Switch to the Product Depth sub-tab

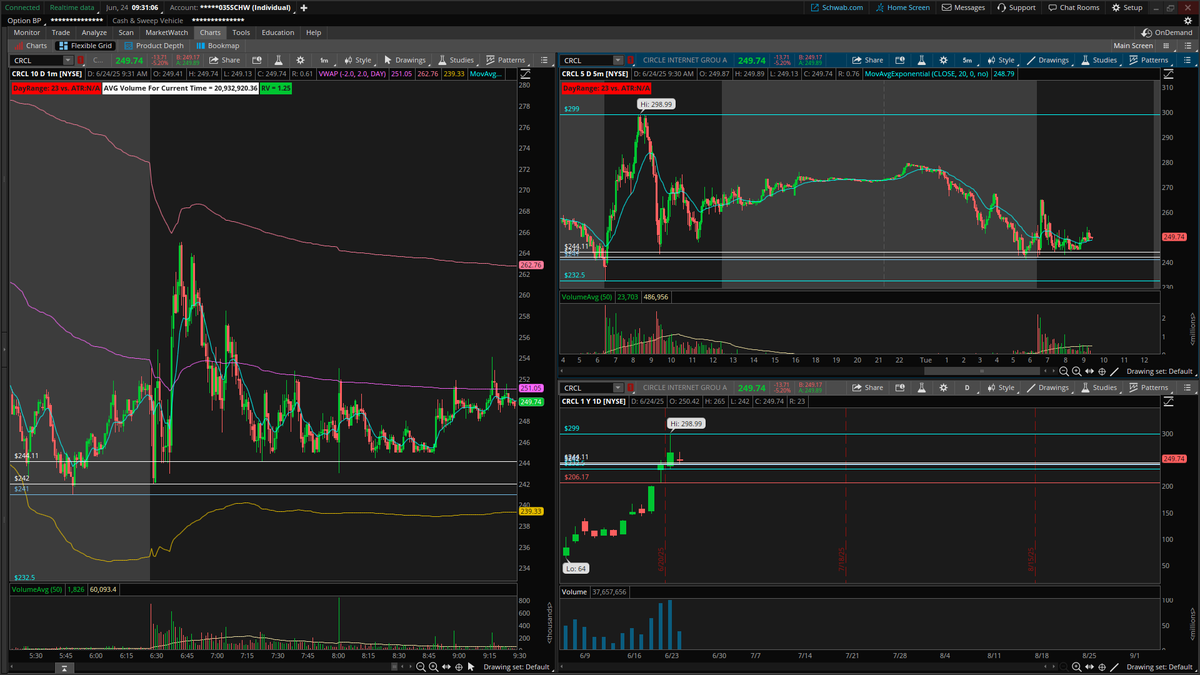(x=153, y=45)
